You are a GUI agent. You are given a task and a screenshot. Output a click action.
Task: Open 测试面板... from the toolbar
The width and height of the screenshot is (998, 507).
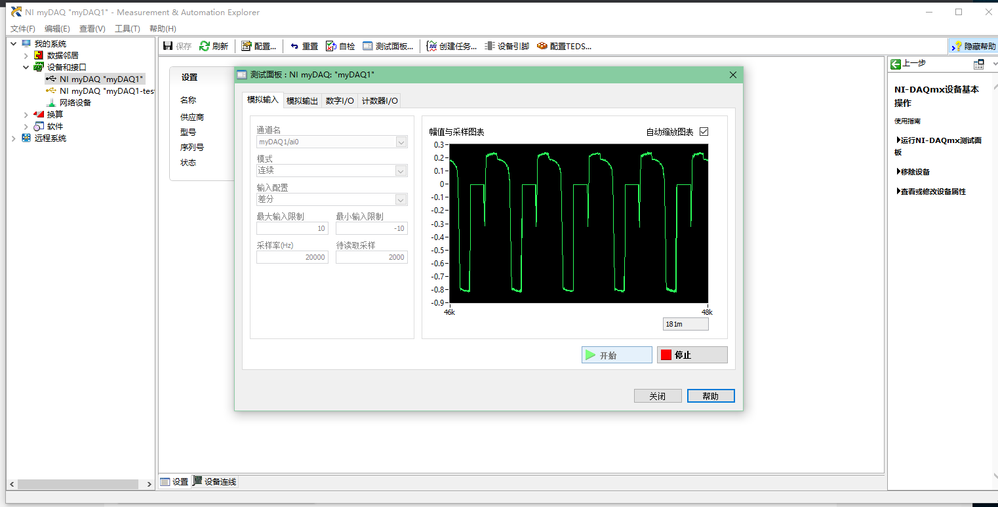(x=388, y=46)
